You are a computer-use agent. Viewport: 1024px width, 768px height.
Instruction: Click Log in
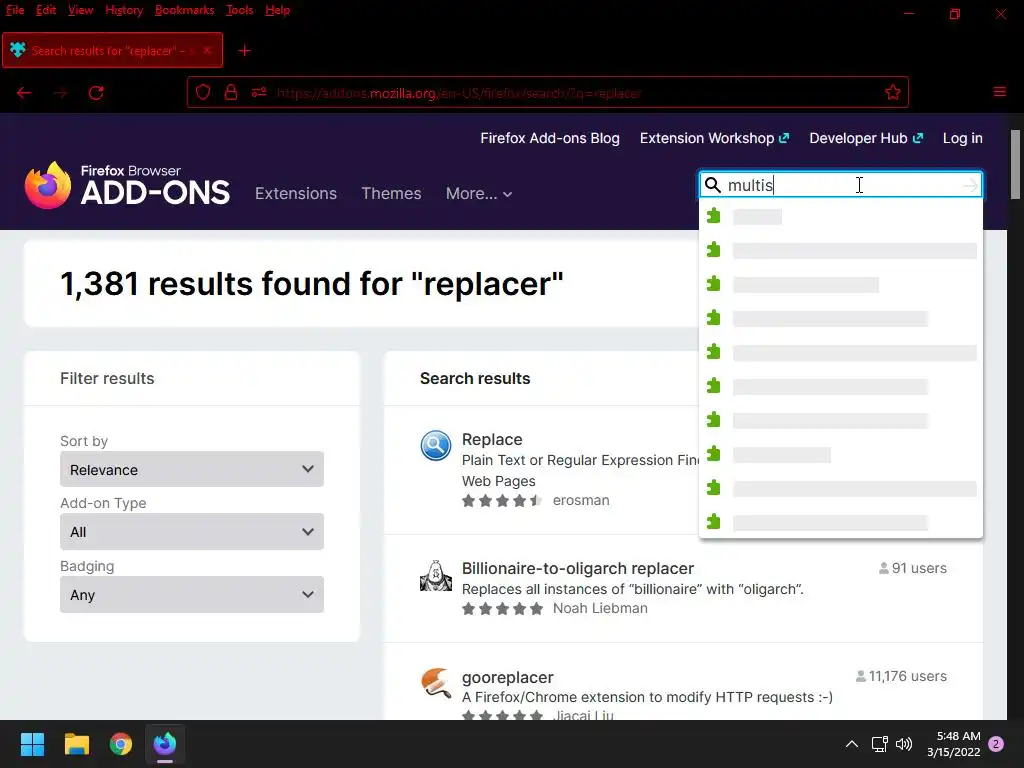click(963, 138)
